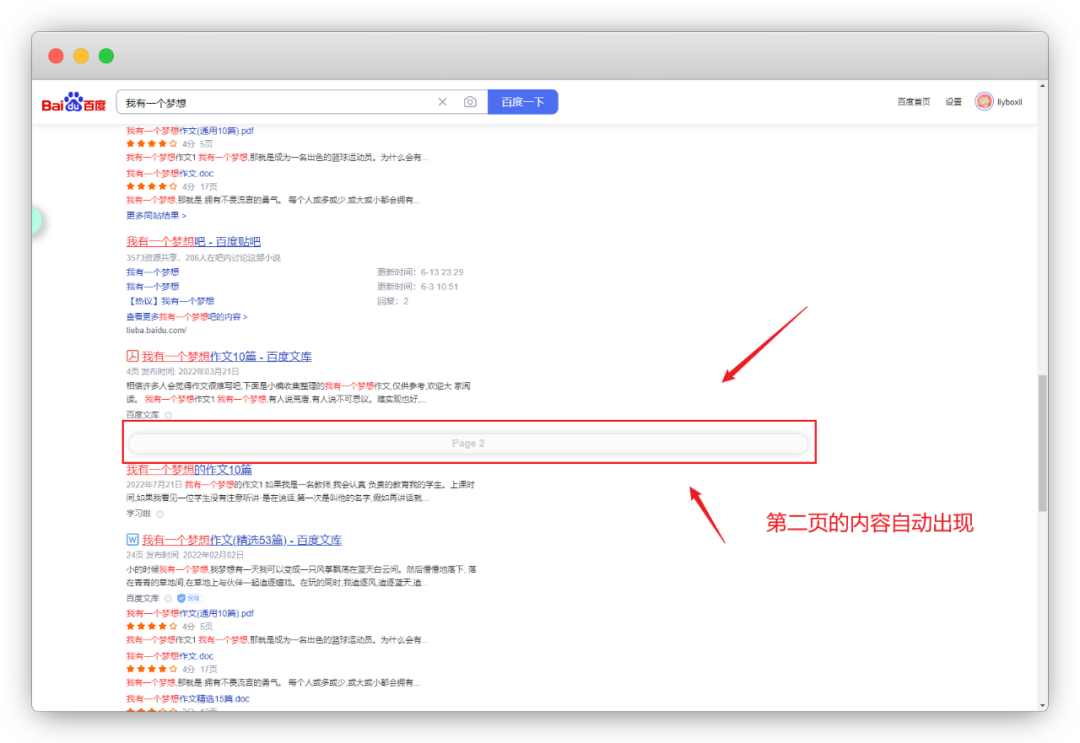This screenshot has width=1080, height=743.
Task: Open the 【热议】我有一个梦想 post
Action: click(x=170, y=301)
